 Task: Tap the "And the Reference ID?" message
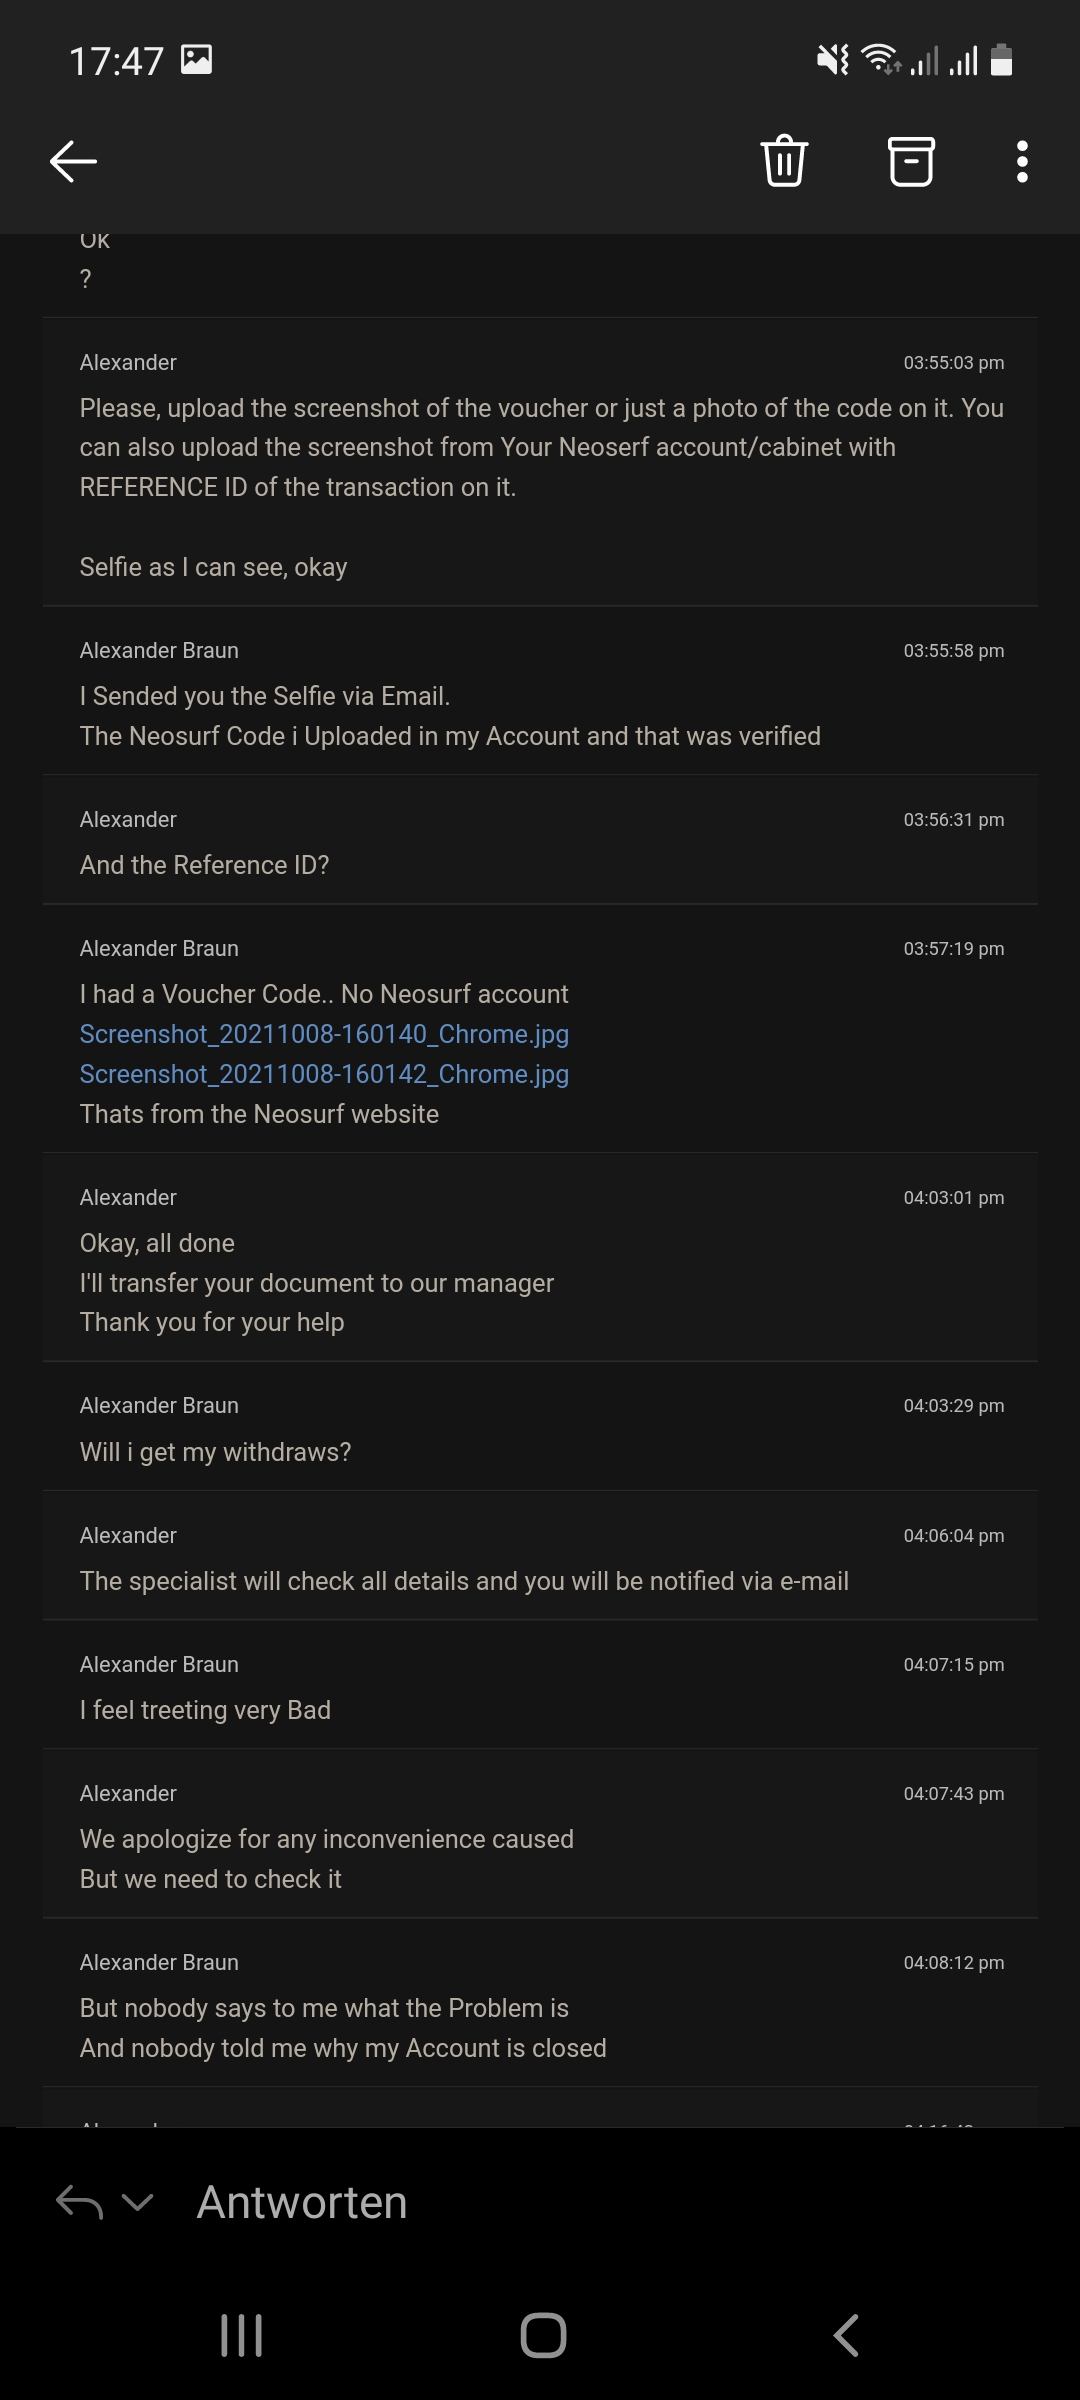coord(204,865)
